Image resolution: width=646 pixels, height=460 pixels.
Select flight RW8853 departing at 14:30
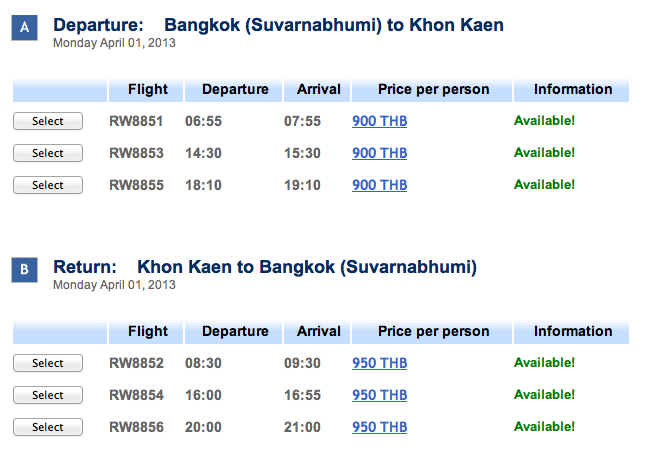[x=48, y=153]
